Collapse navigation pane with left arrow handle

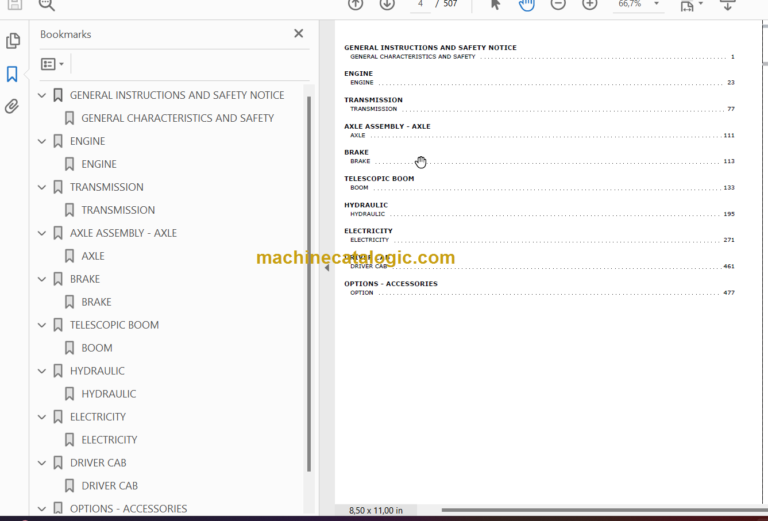(327, 267)
